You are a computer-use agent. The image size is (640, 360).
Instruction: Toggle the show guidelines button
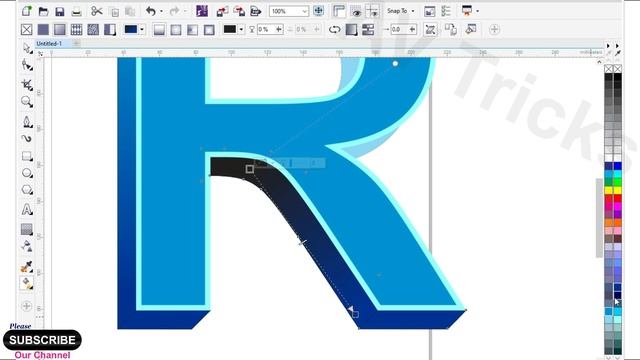[372, 11]
